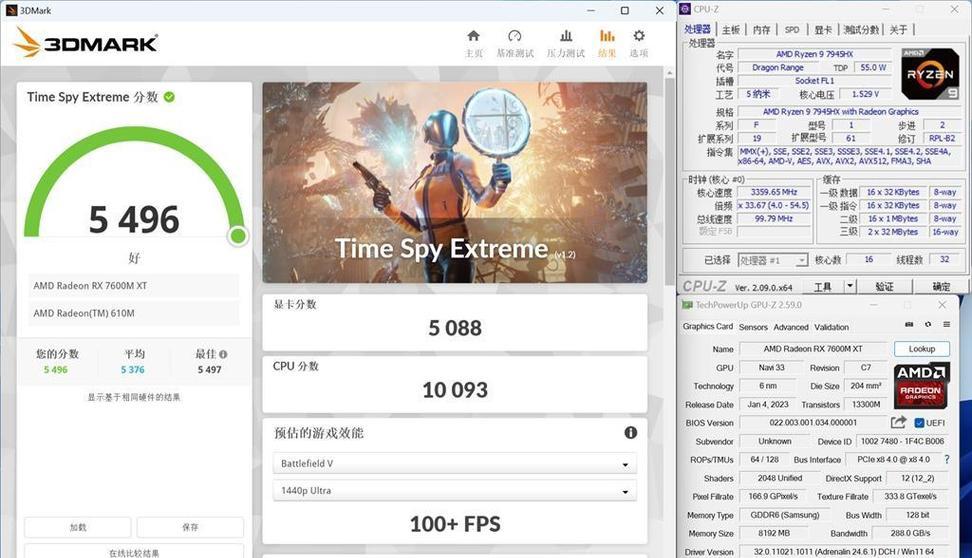Click the save button in 3DMark

pos(190,527)
